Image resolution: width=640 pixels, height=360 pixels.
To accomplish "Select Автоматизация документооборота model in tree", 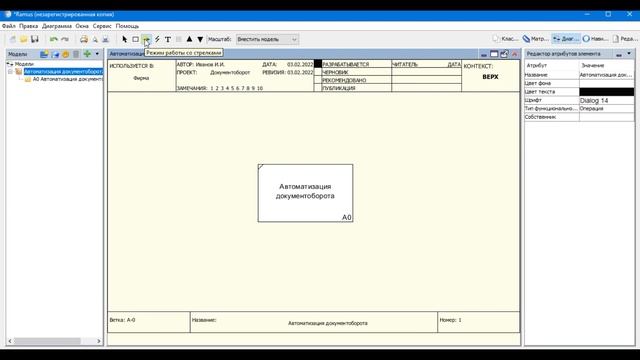I will tap(63, 71).
